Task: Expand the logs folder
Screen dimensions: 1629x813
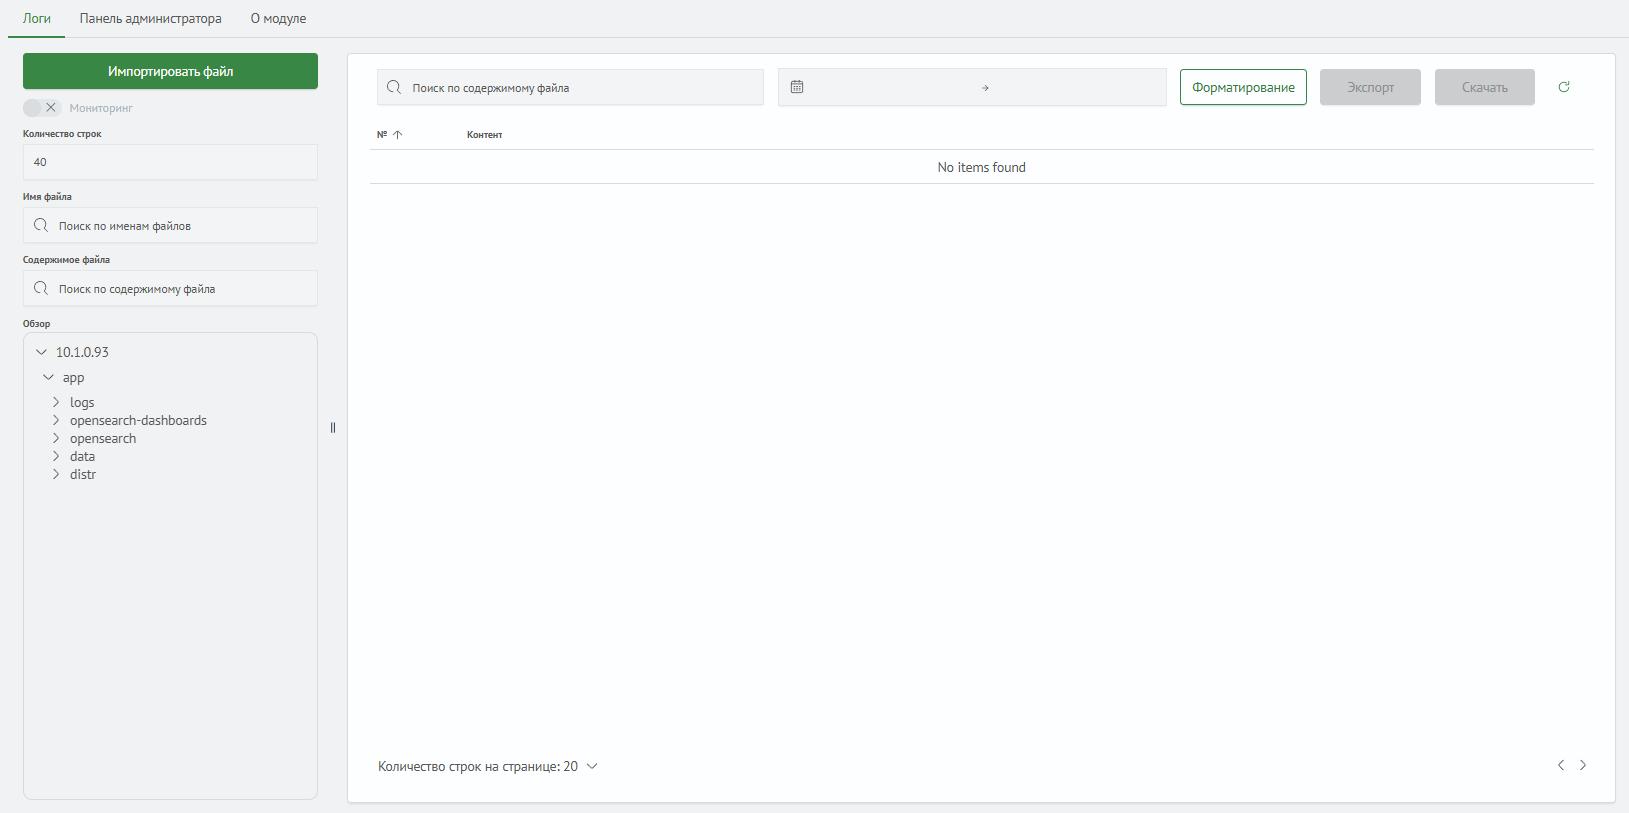Action: (x=56, y=402)
